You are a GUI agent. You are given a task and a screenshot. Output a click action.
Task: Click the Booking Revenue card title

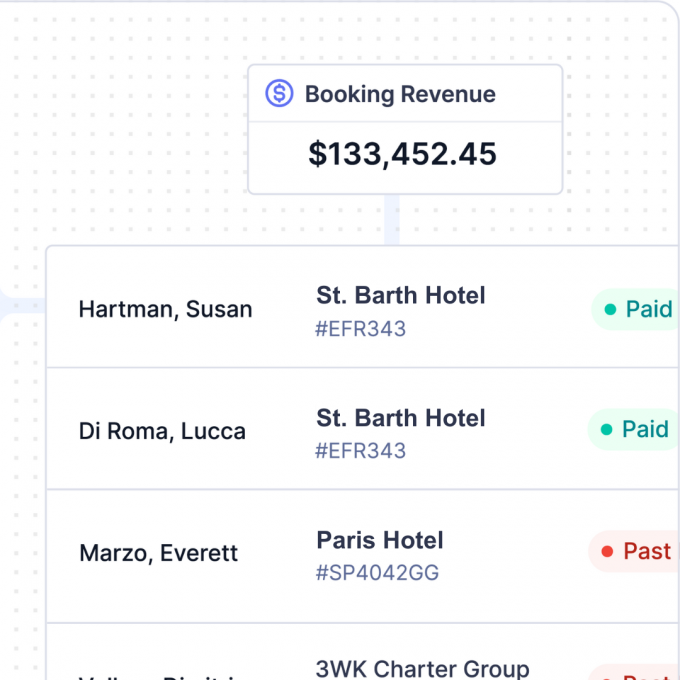[x=400, y=95]
